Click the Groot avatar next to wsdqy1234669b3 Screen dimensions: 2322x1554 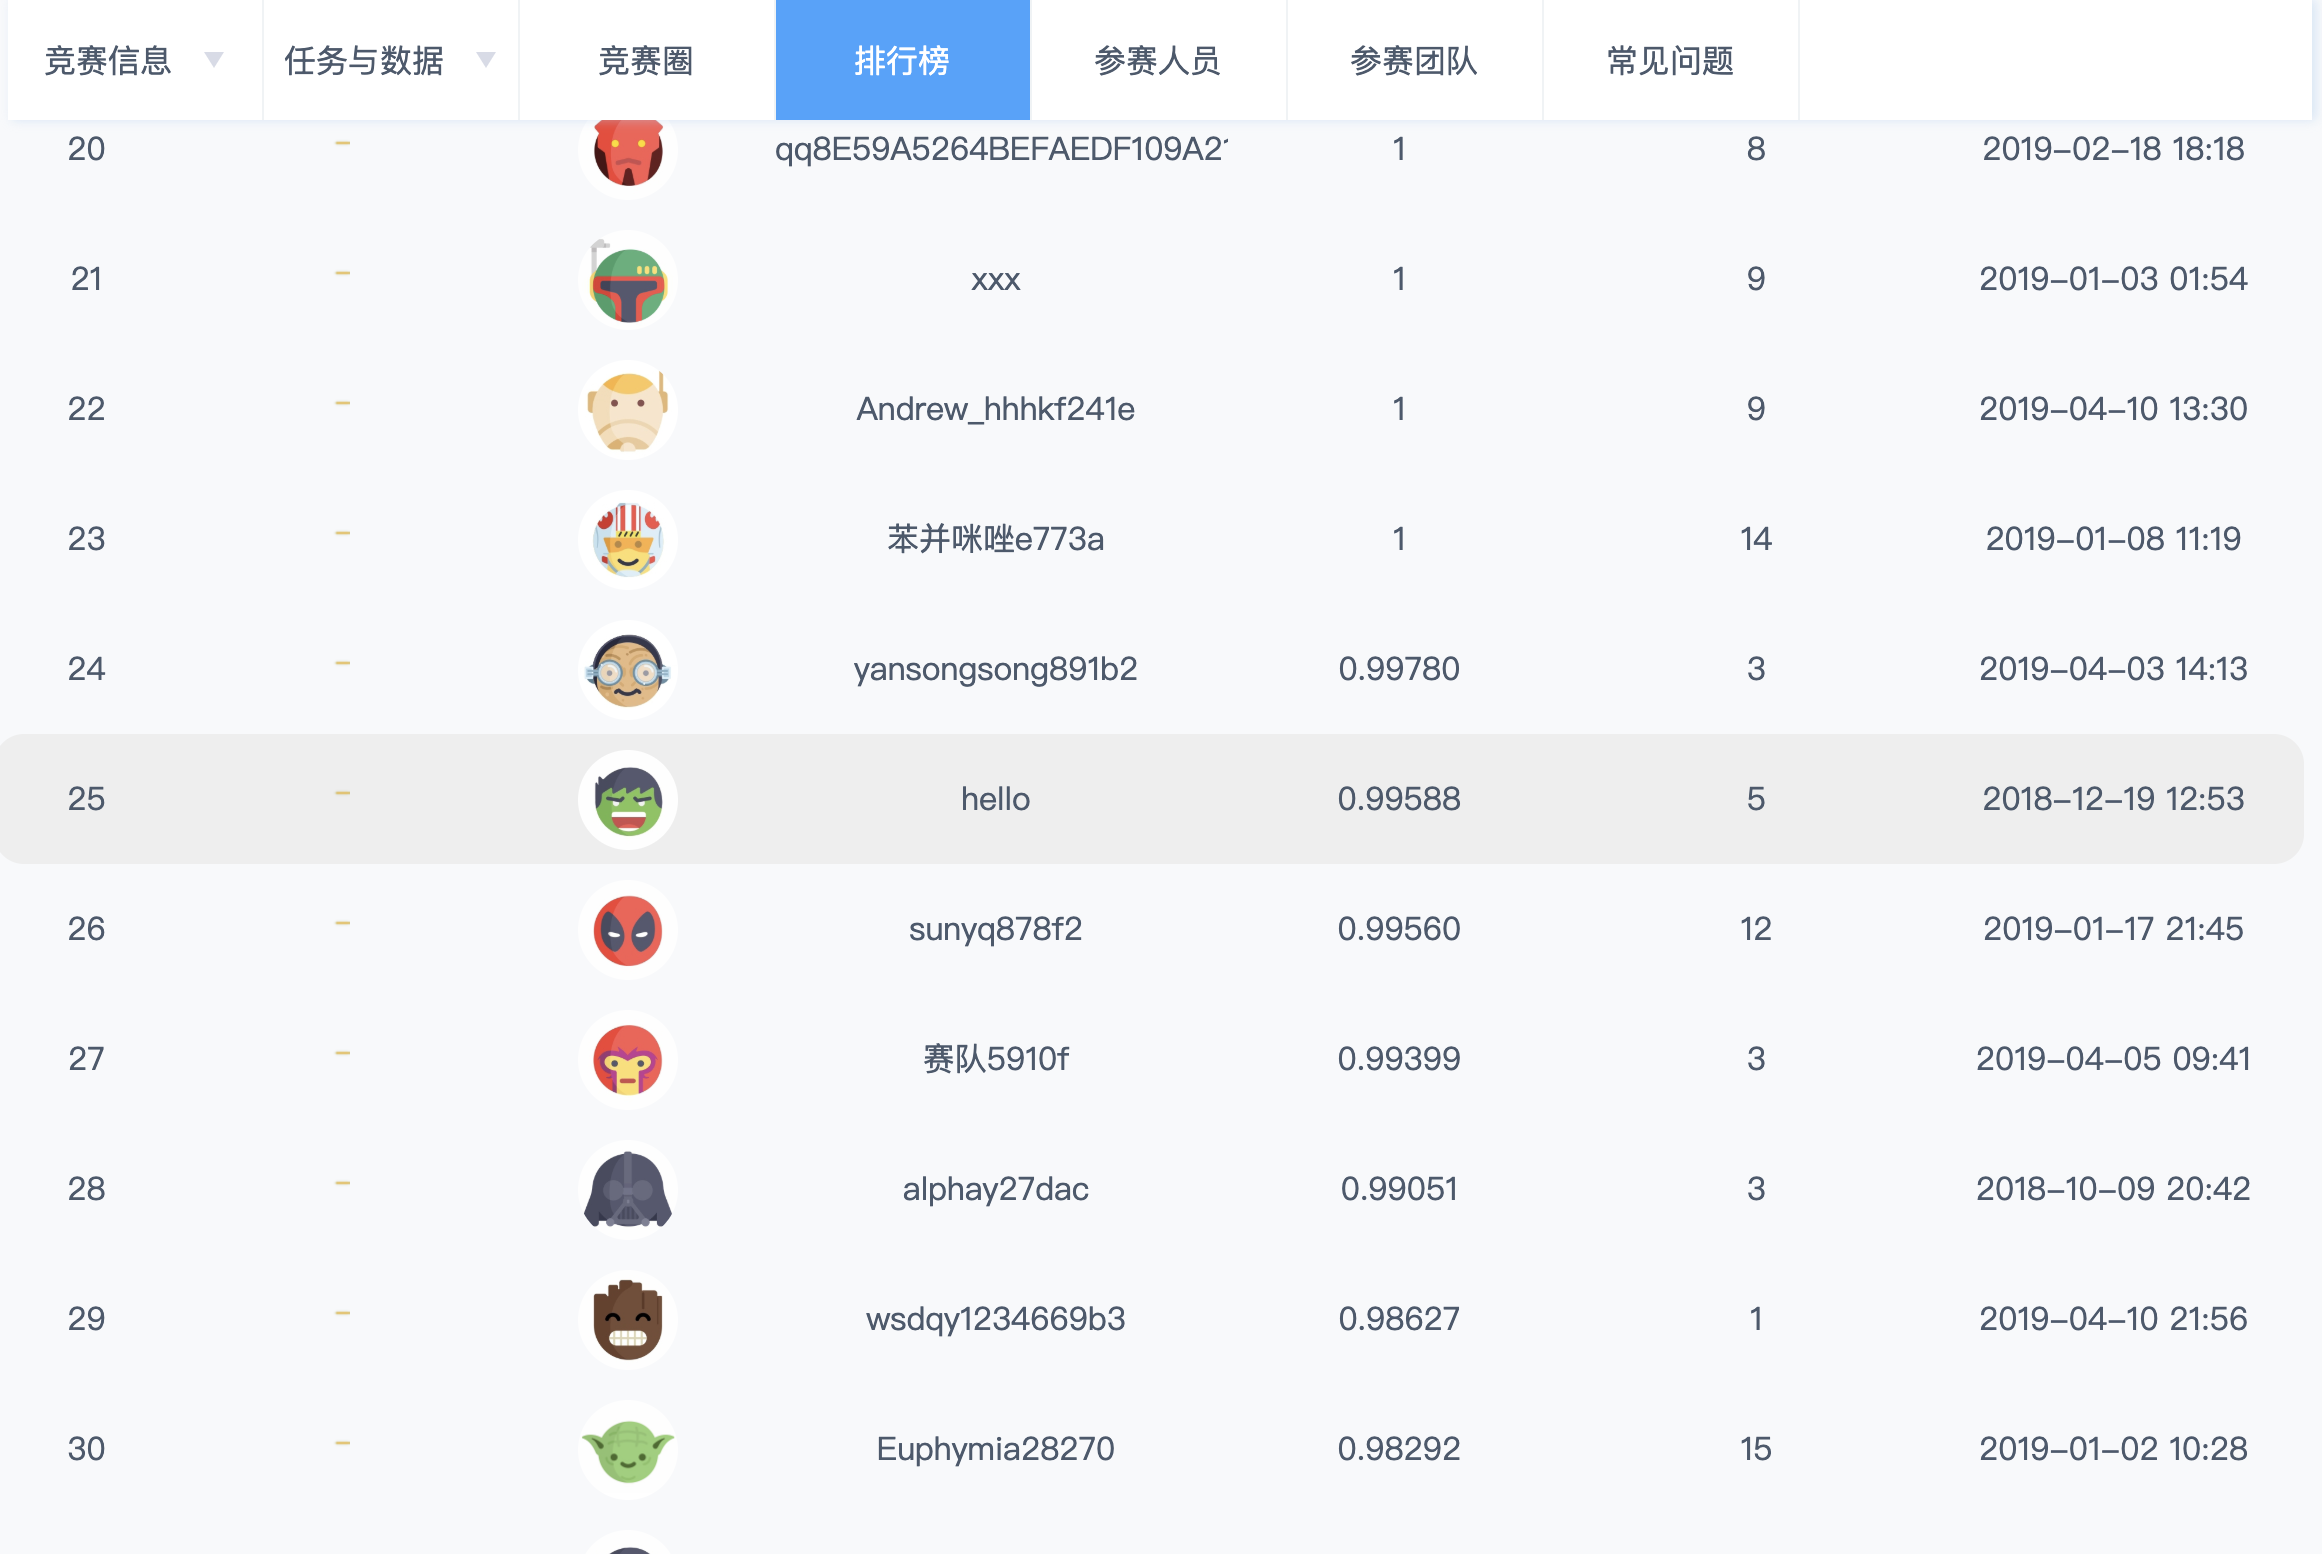click(628, 1320)
